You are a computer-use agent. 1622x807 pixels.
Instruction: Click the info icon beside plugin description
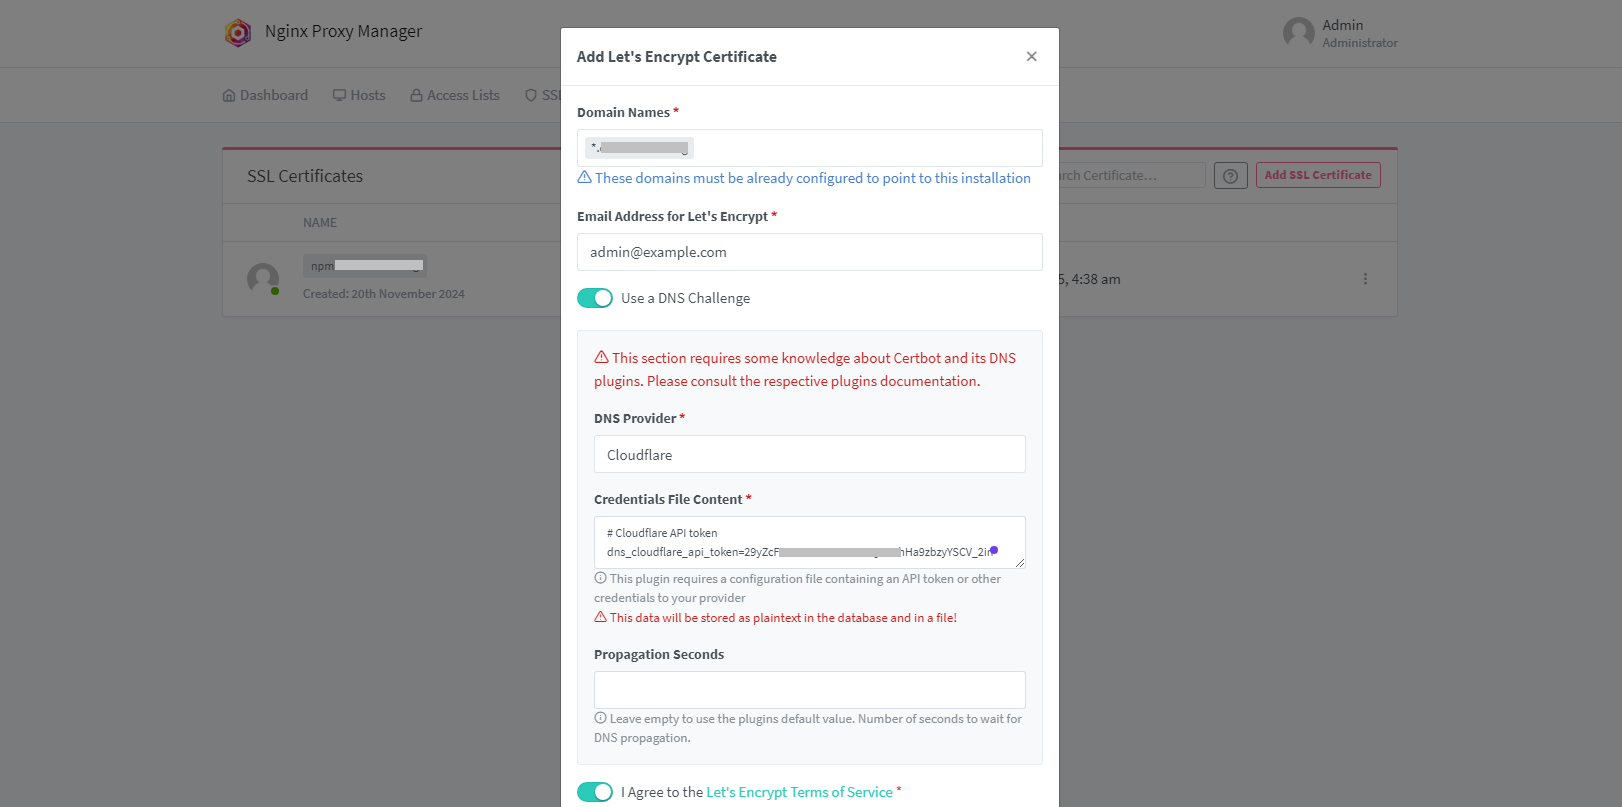coord(600,578)
